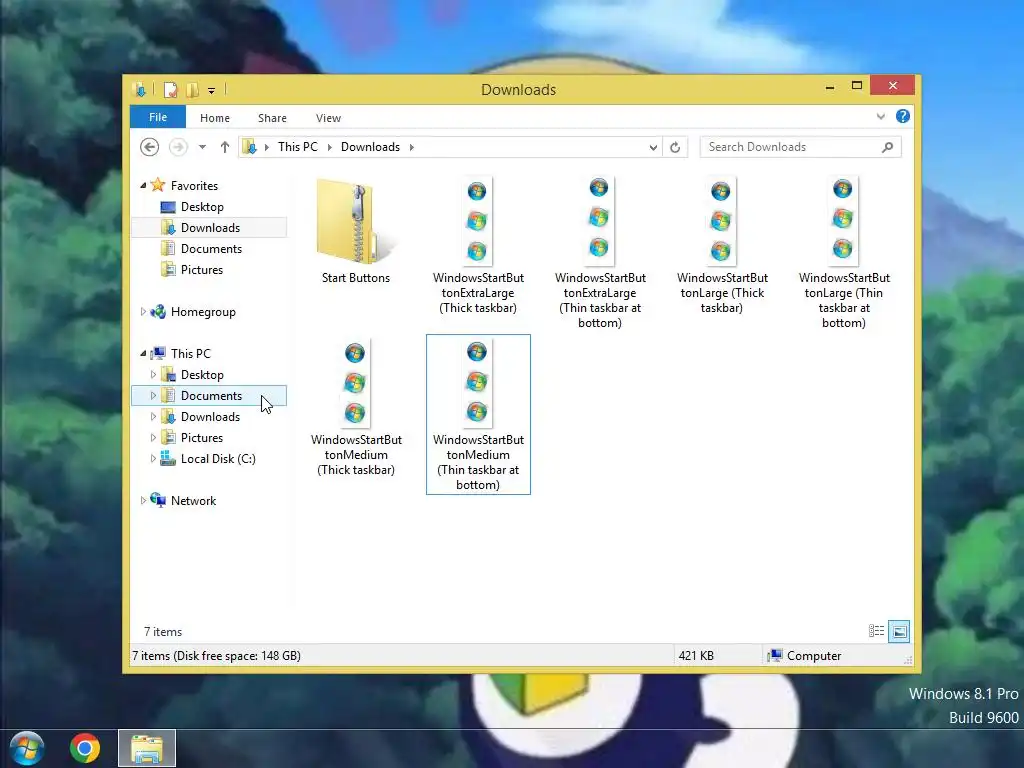Switch to the View ribbon tab
The width and height of the screenshot is (1024, 768).
pyautogui.click(x=328, y=118)
